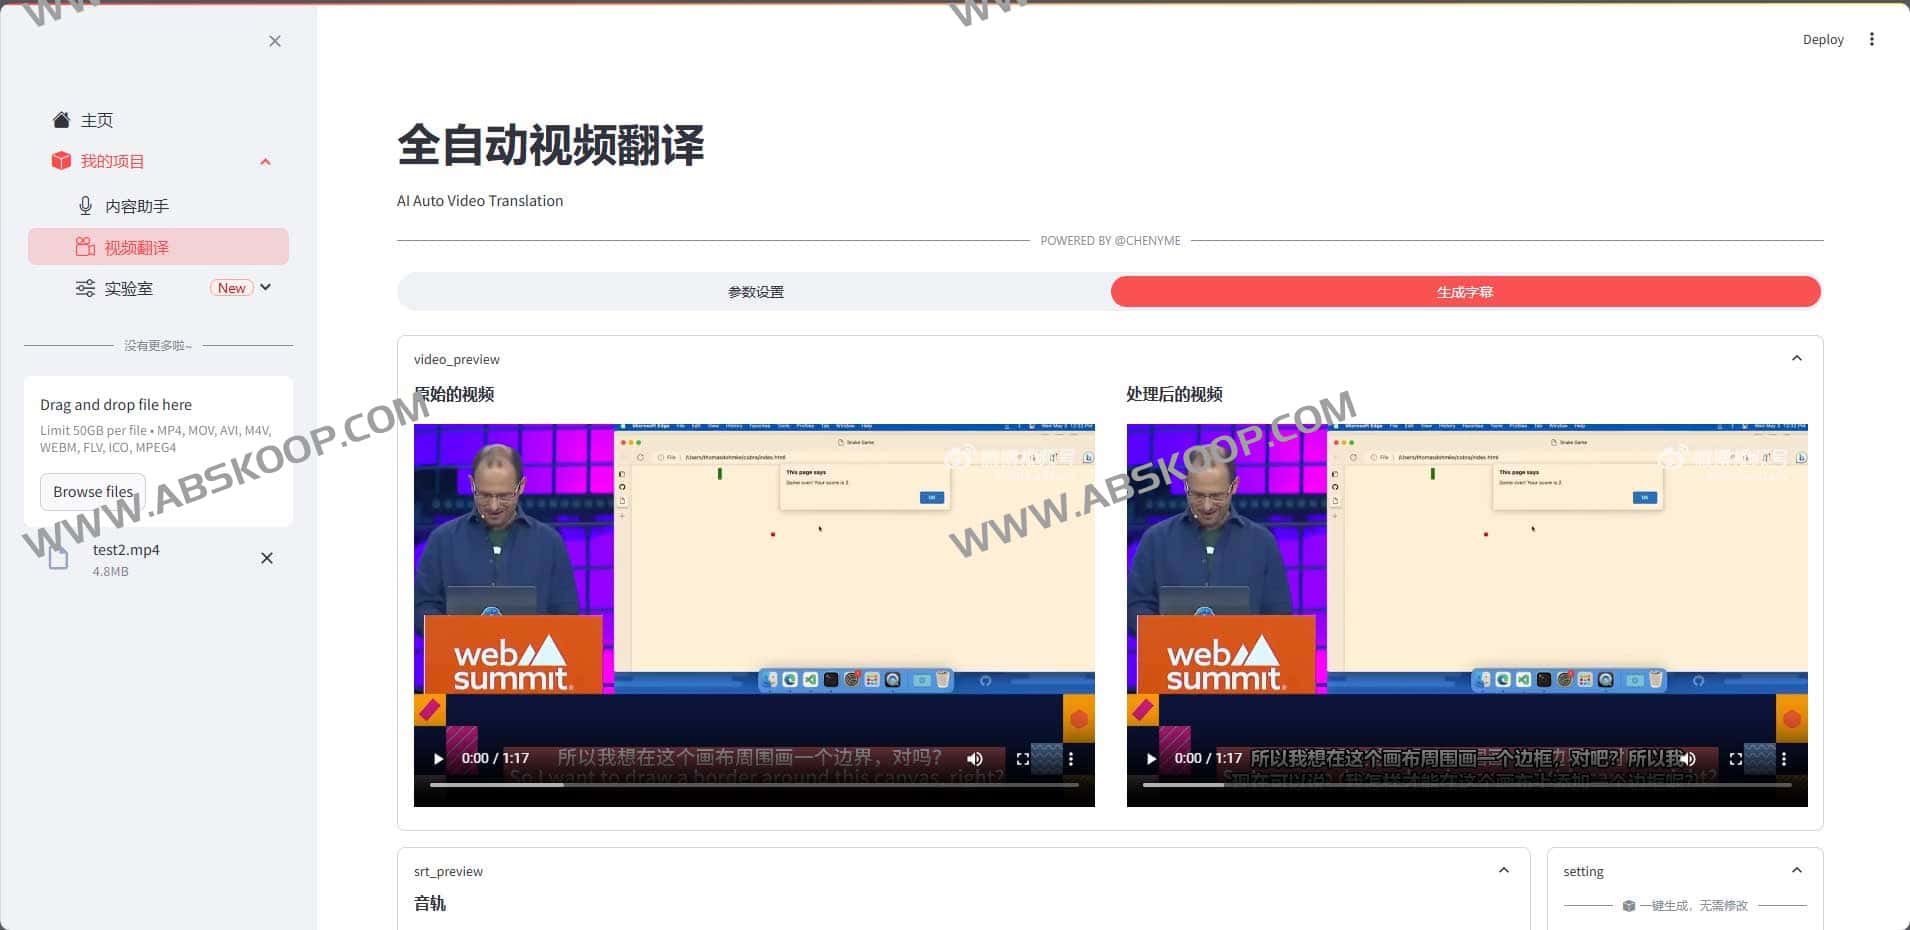Click the Browse files button
The height and width of the screenshot is (930, 1910).
(92, 491)
